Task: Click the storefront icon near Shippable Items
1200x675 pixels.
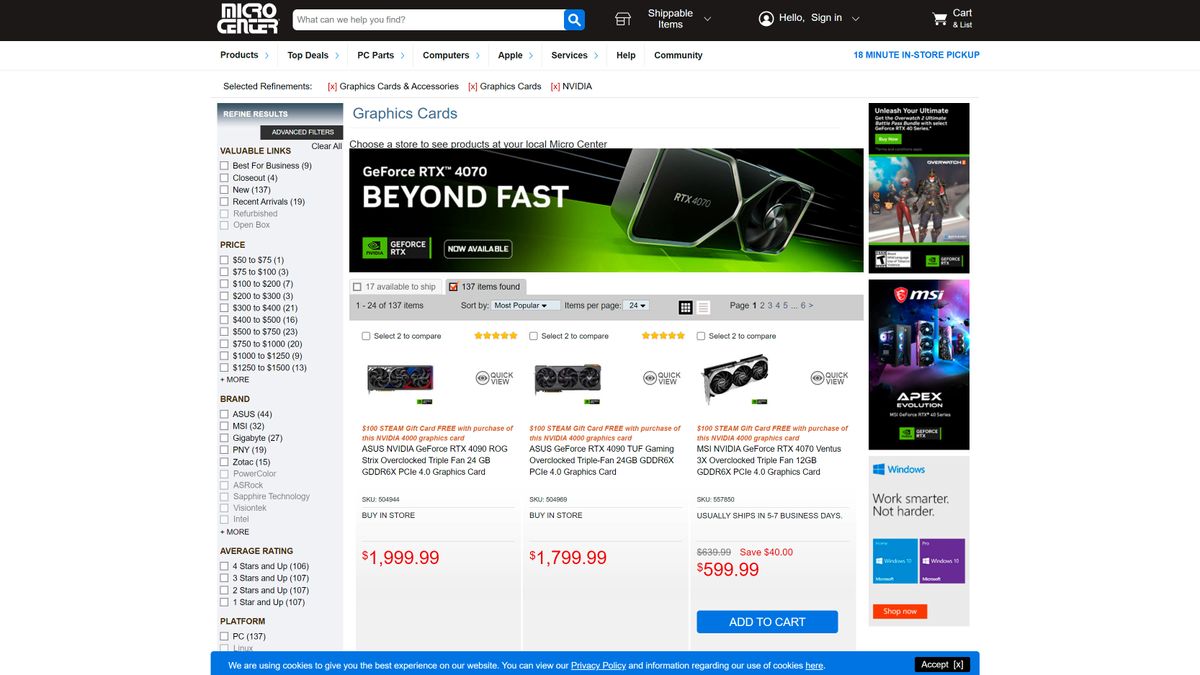Action: coord(622,18)
